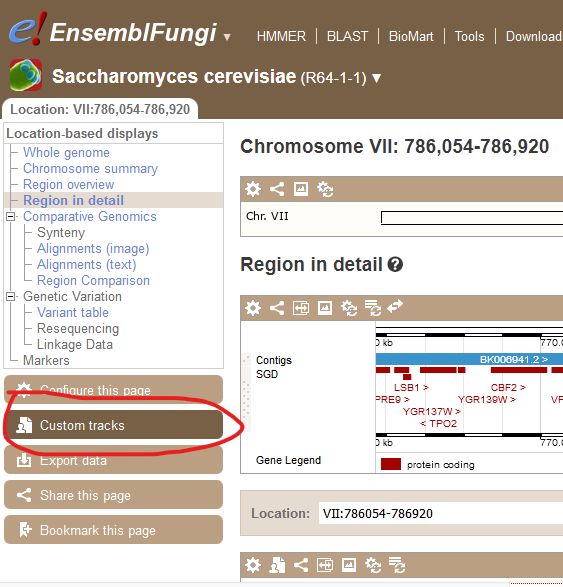Click the configure gear icon in chromosome panel toolbar
The image size is (563, 587).
pyautogui.click(x=253, y=189)
